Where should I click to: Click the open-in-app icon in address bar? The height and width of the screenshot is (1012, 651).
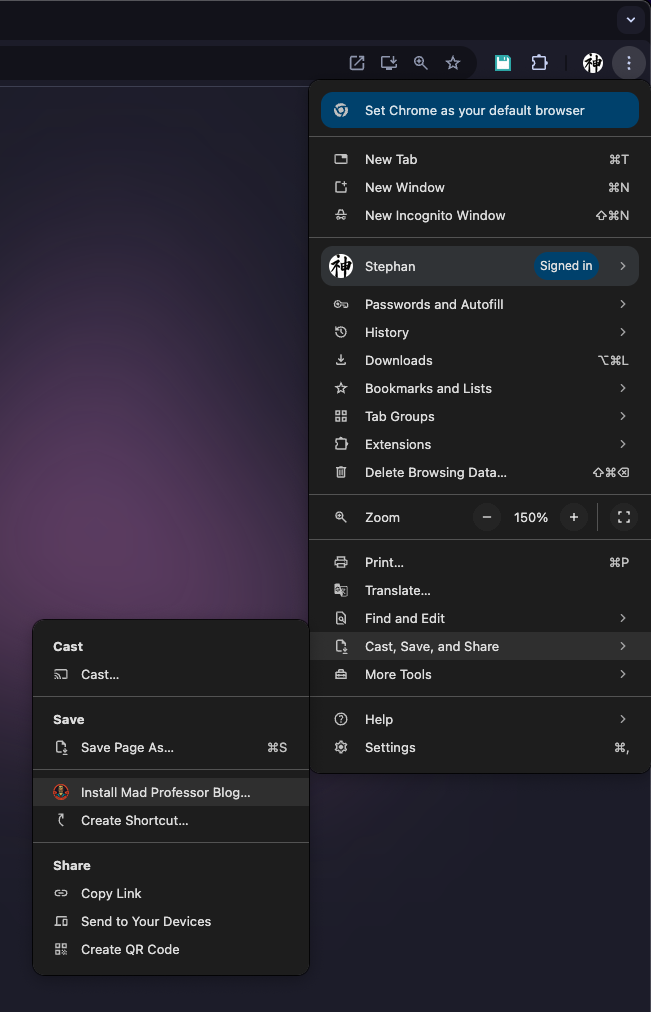point(357,63)
